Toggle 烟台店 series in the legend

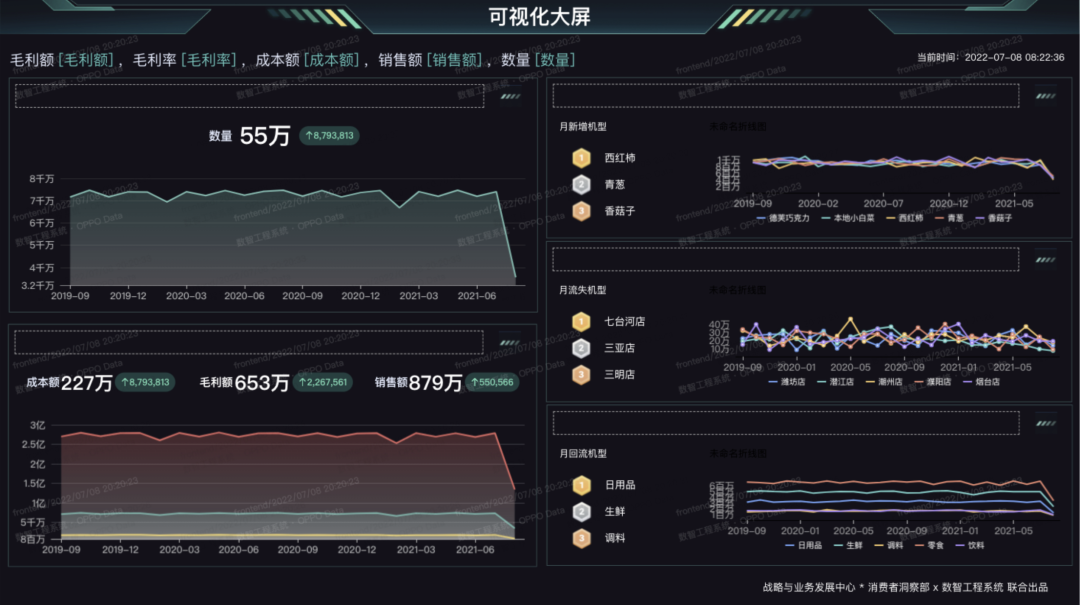coord(981,382)
